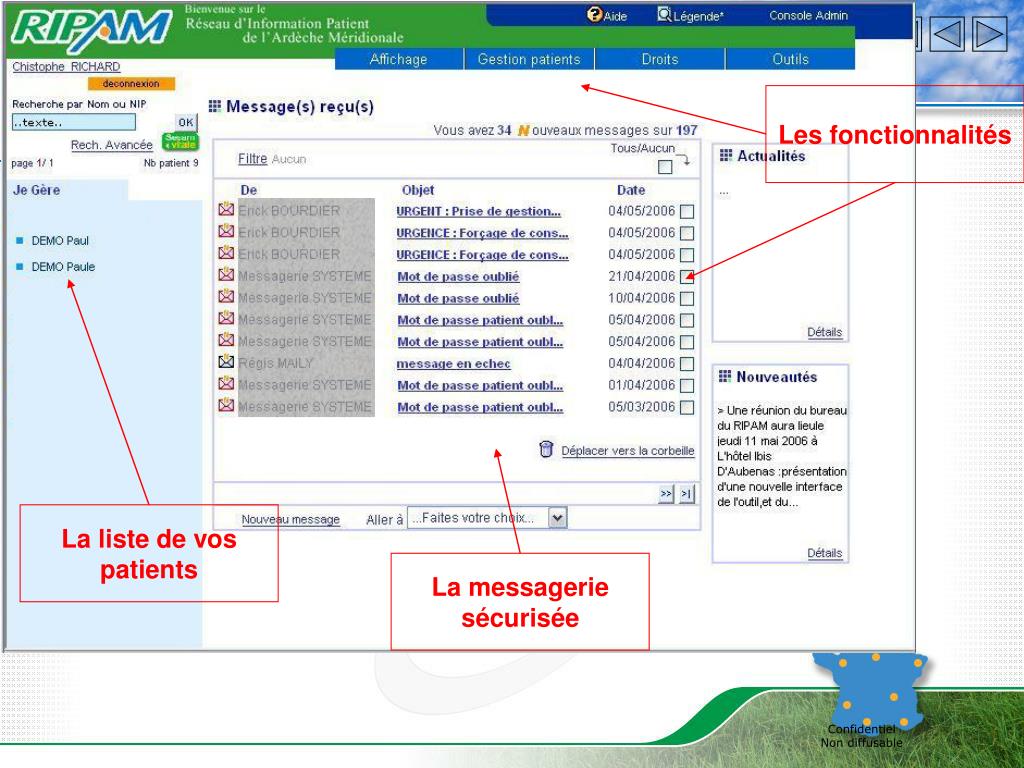1024x768 pixels.
Task: Click blue bullet beside DEMO Paul
Action: coord(20,241)
